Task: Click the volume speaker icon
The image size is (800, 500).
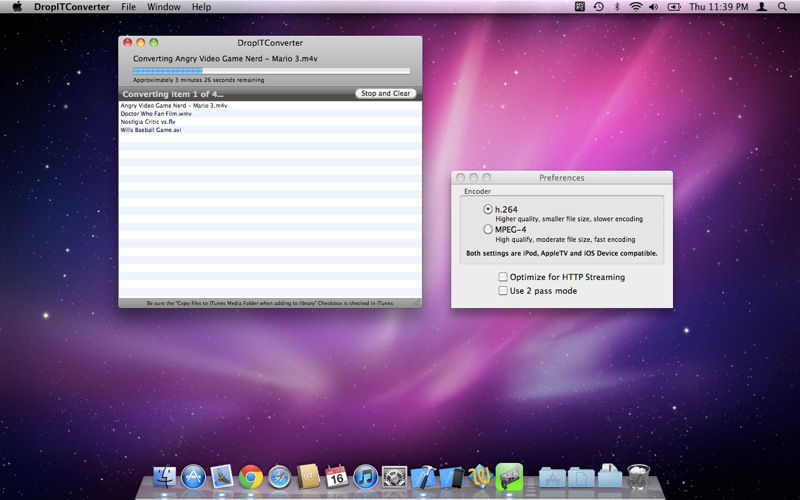Action: [x=654, y=7]
